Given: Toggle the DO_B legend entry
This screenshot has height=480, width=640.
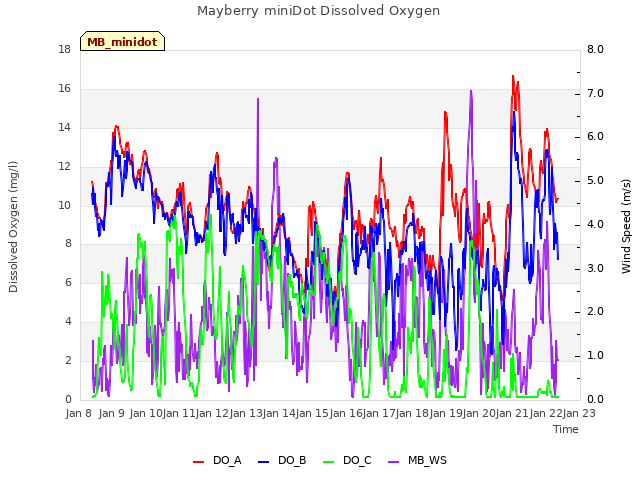Looking at the screenshot, I should [x=282, y=461].
